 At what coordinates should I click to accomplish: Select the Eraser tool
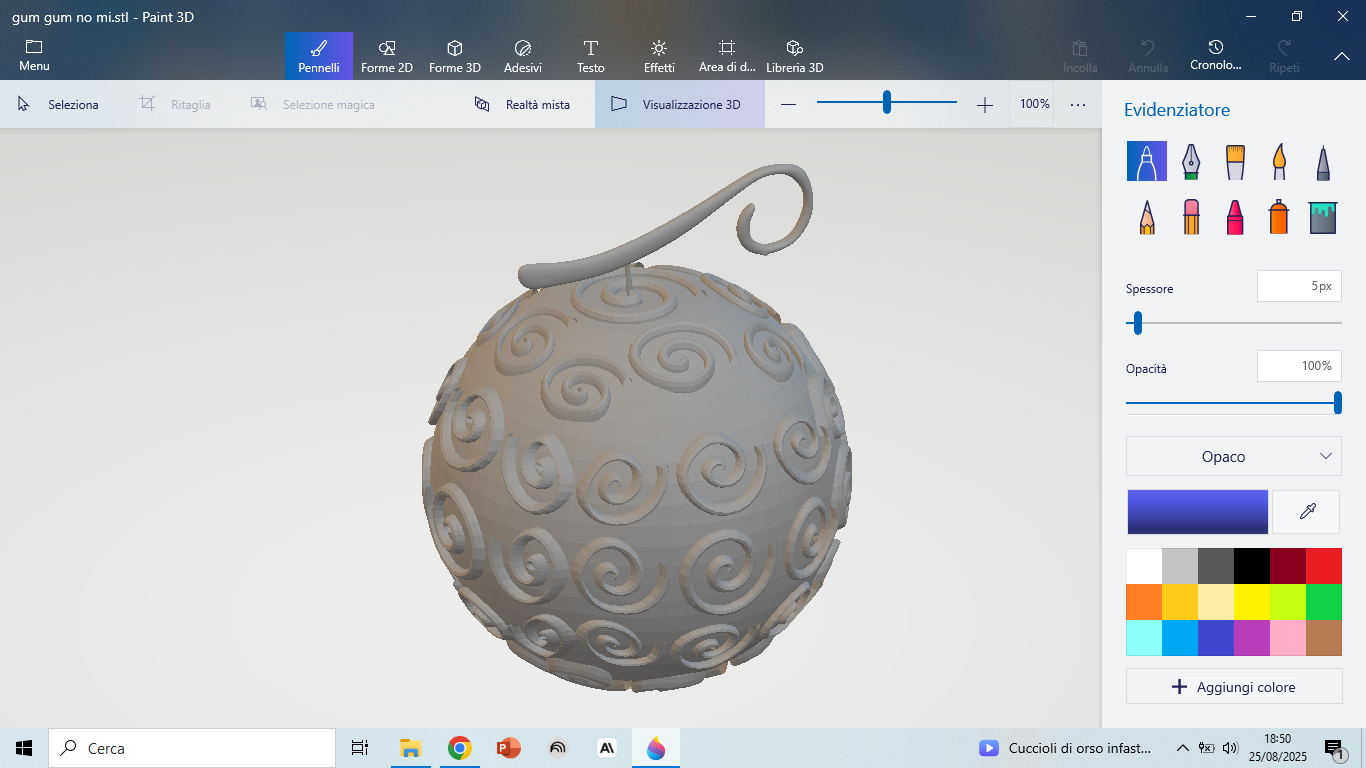1191,216
